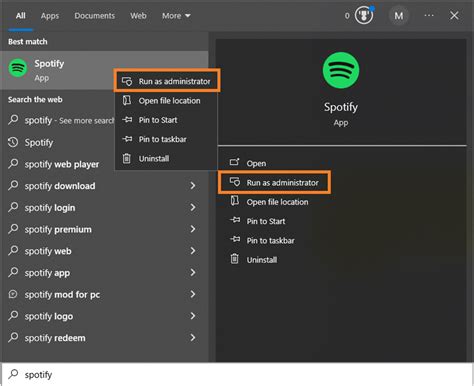Select 'spotify mod for pc' suggestion

pyautogui.click(x=104, y=295)
